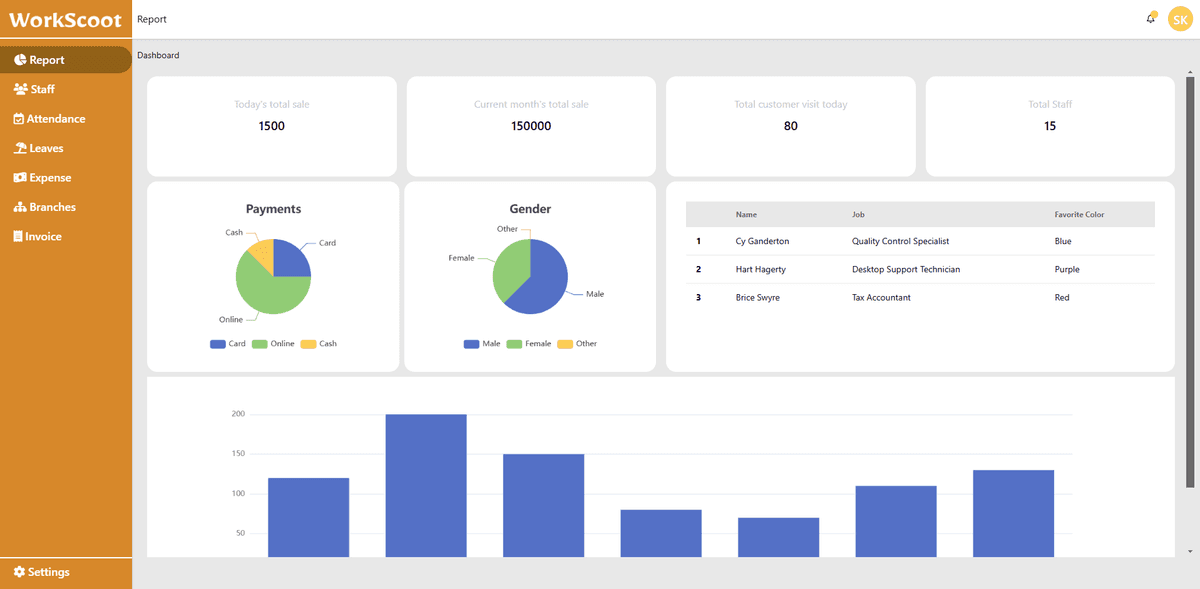This screenshot has height=589, width=1200.
Task: Click the Current month's total sale value 150000
Action: (x=531, y=126)
